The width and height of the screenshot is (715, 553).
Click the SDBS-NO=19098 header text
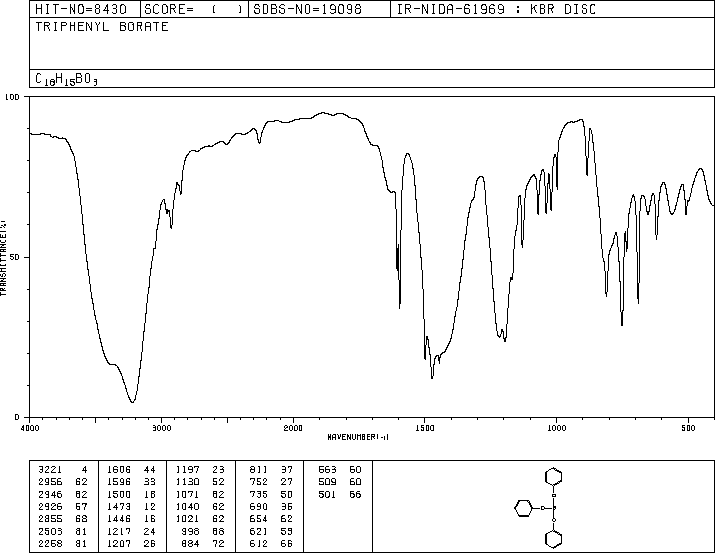click(307, 9)
